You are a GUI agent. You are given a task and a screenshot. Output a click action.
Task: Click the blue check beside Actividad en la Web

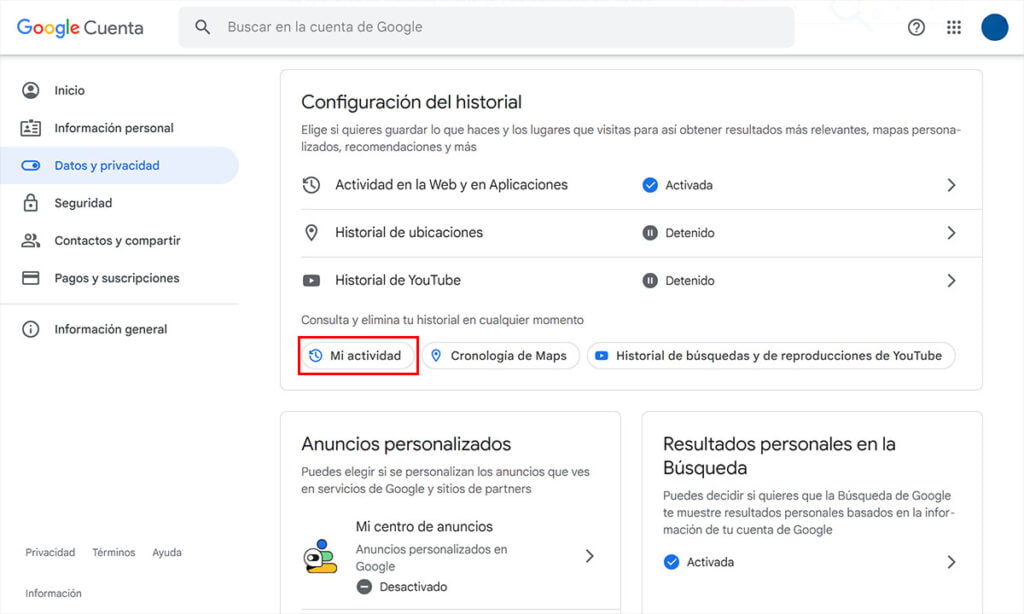point(650,185)
